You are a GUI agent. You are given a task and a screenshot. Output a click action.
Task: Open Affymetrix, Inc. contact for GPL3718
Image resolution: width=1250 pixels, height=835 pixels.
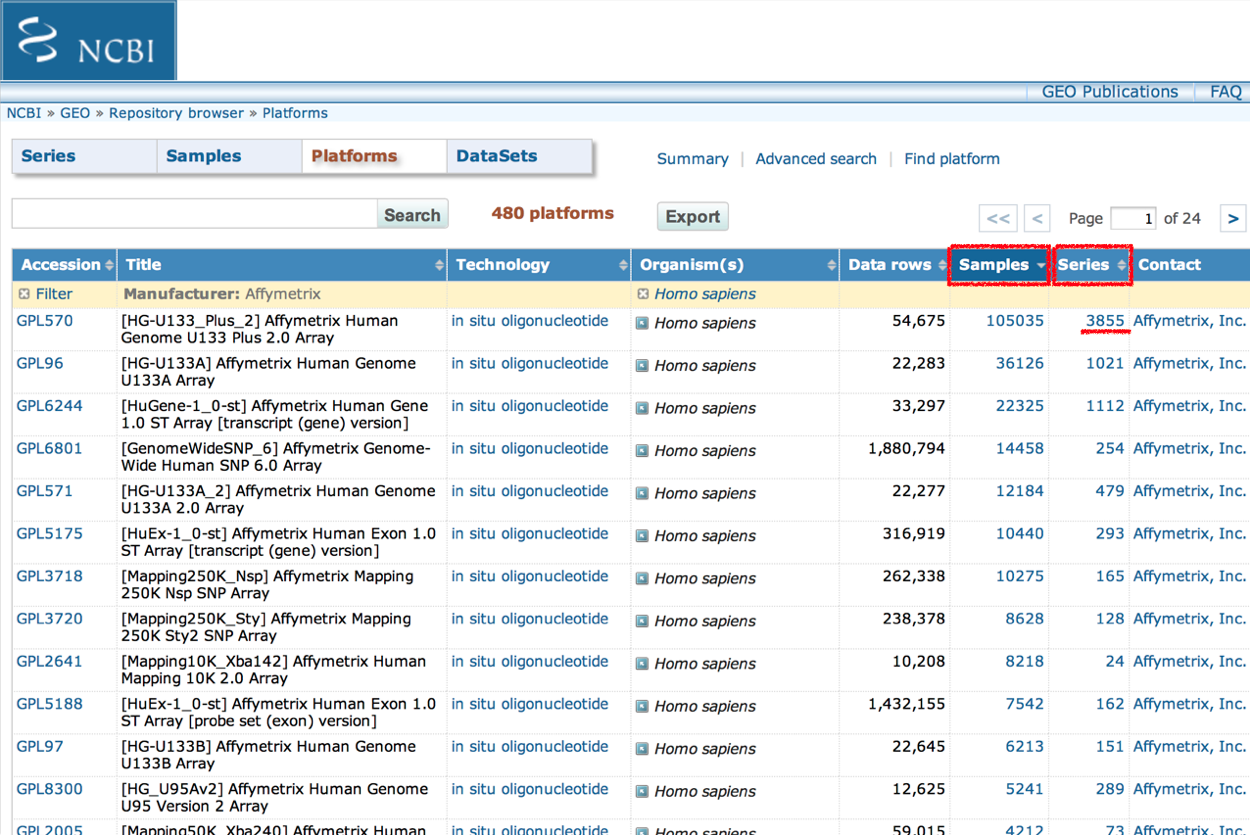(1190, 576)
